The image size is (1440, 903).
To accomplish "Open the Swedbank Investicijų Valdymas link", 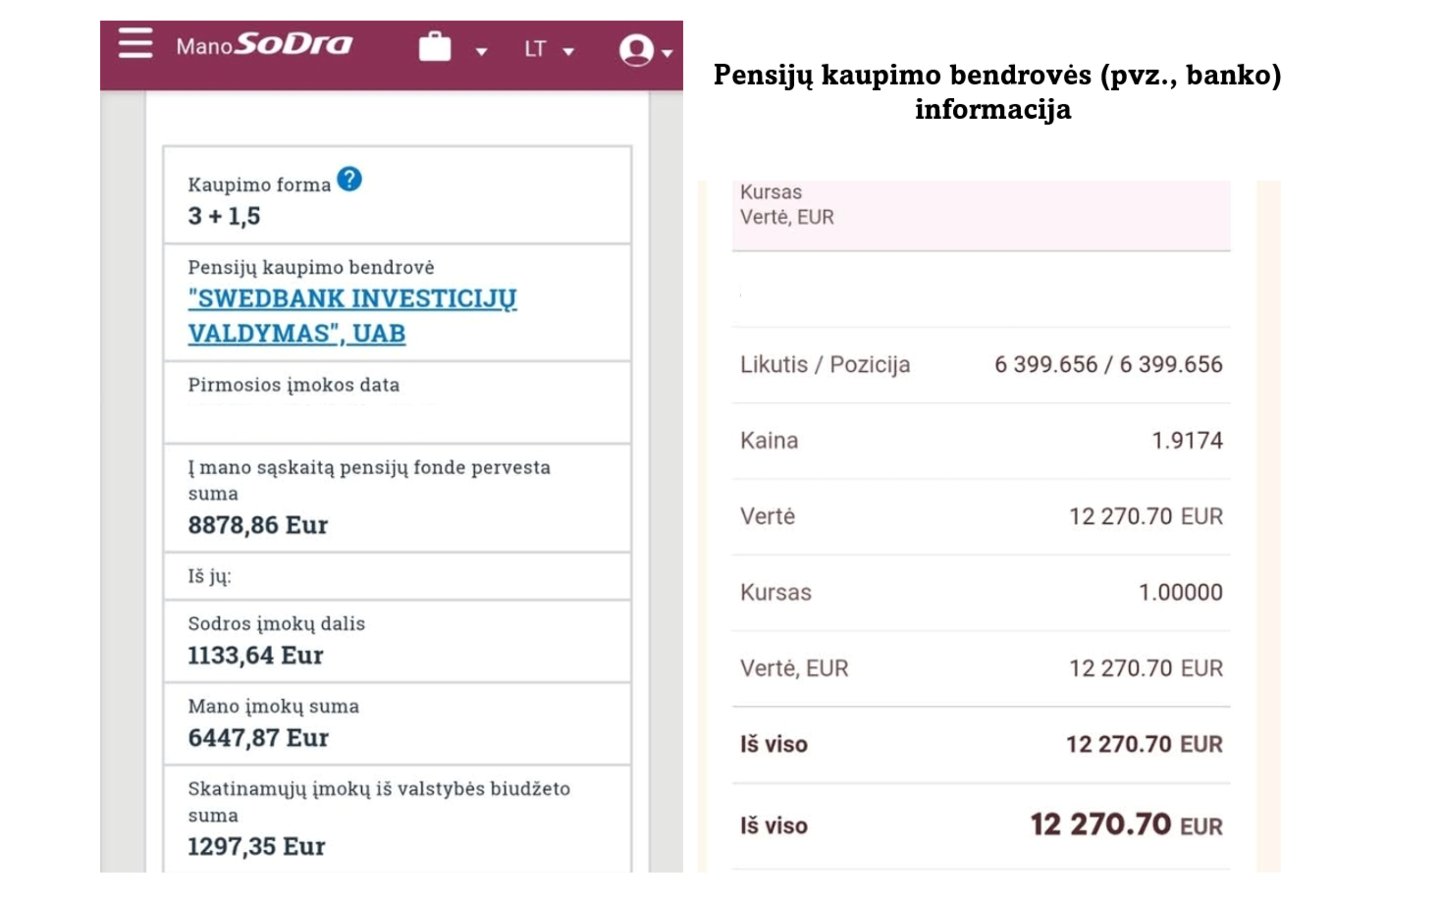I will pos(352,315).
